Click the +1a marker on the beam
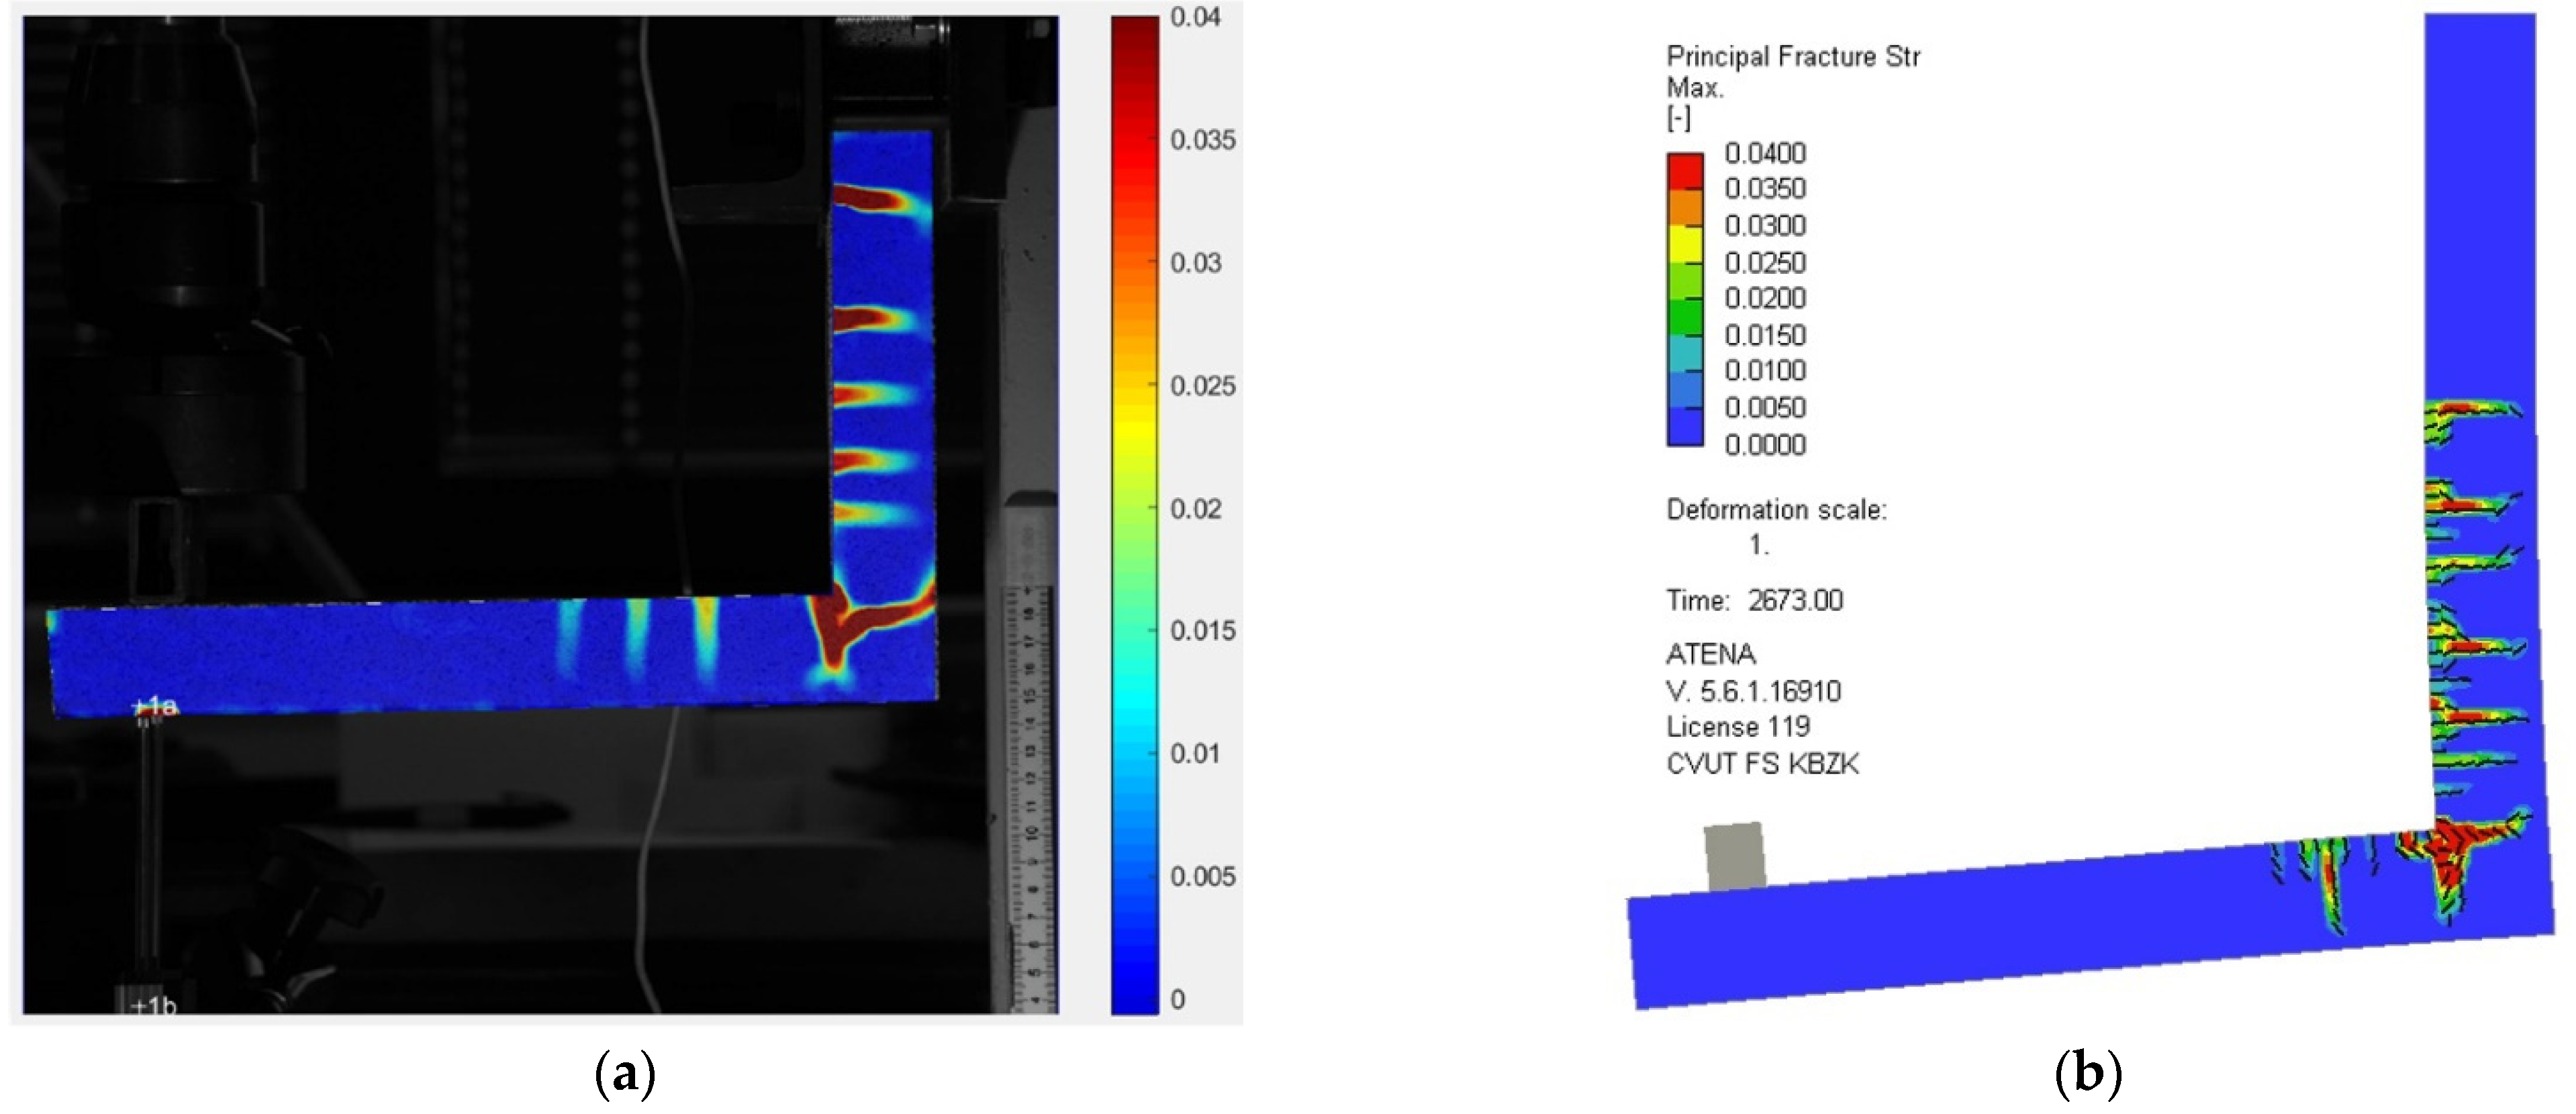Image resolution: width=2576 pixels, height=1114 pixels. tap(154, 707)
